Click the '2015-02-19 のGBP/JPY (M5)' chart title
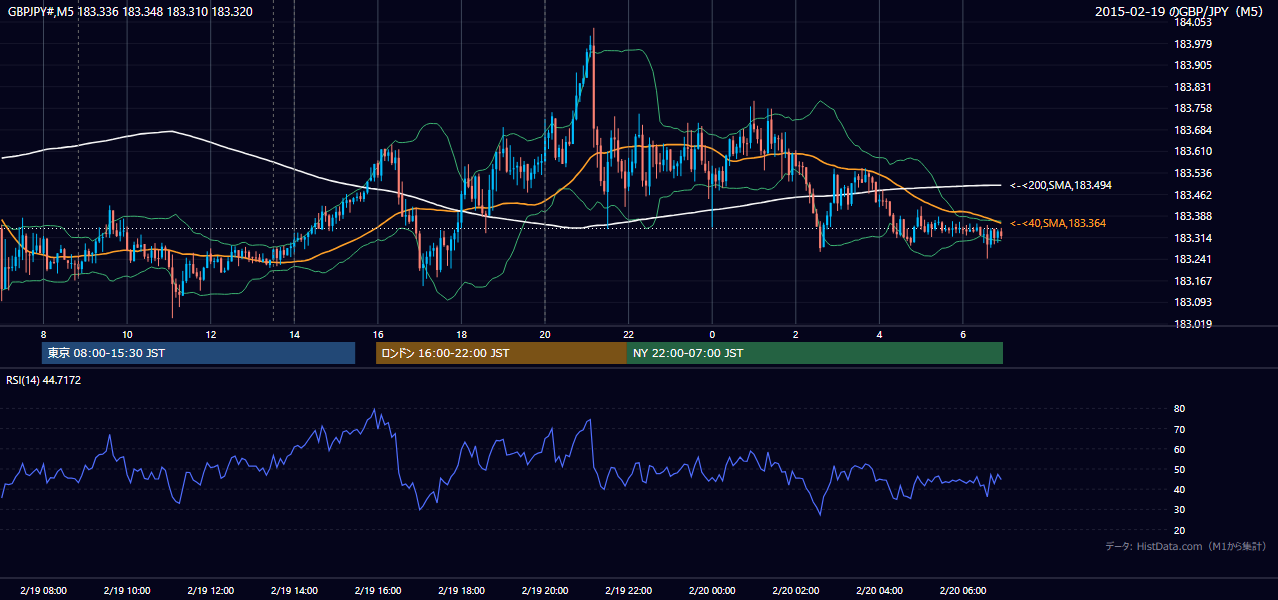Image resolution: width=1278 pixels, height=600 pixels. [x=1181, y=11]
